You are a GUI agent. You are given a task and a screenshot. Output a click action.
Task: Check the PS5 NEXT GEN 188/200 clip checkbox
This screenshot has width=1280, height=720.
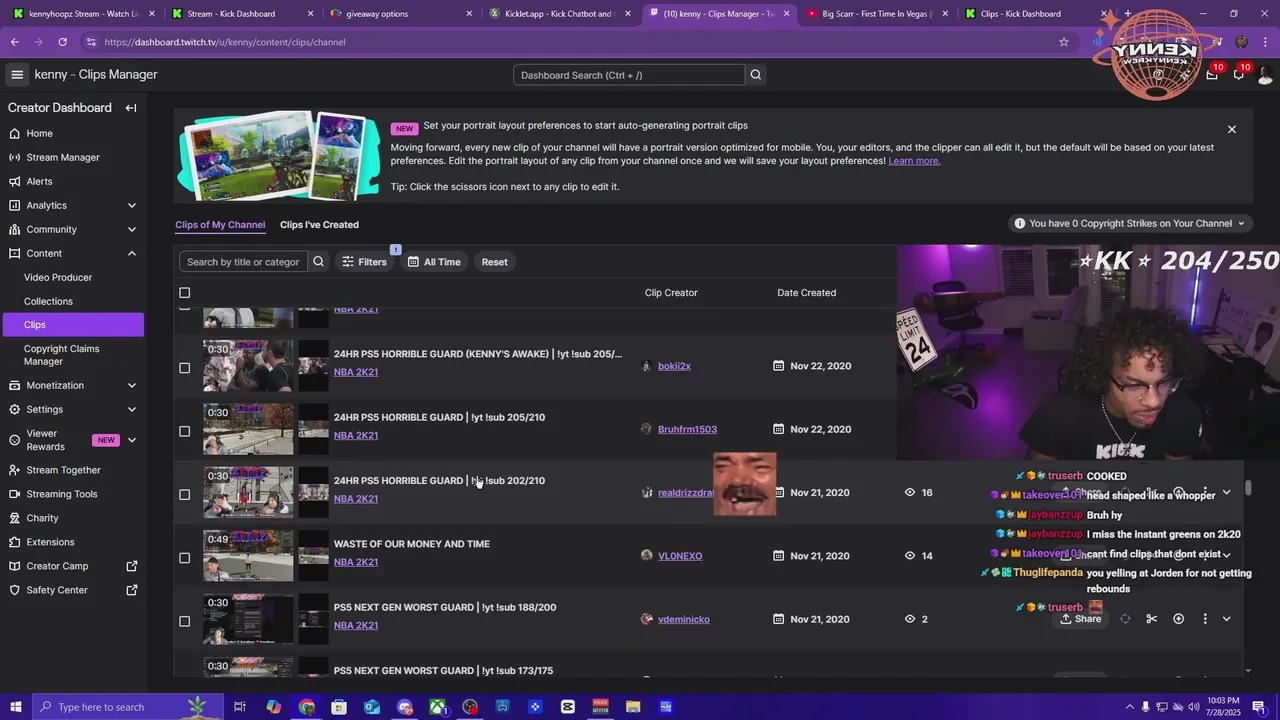point(184,621)
